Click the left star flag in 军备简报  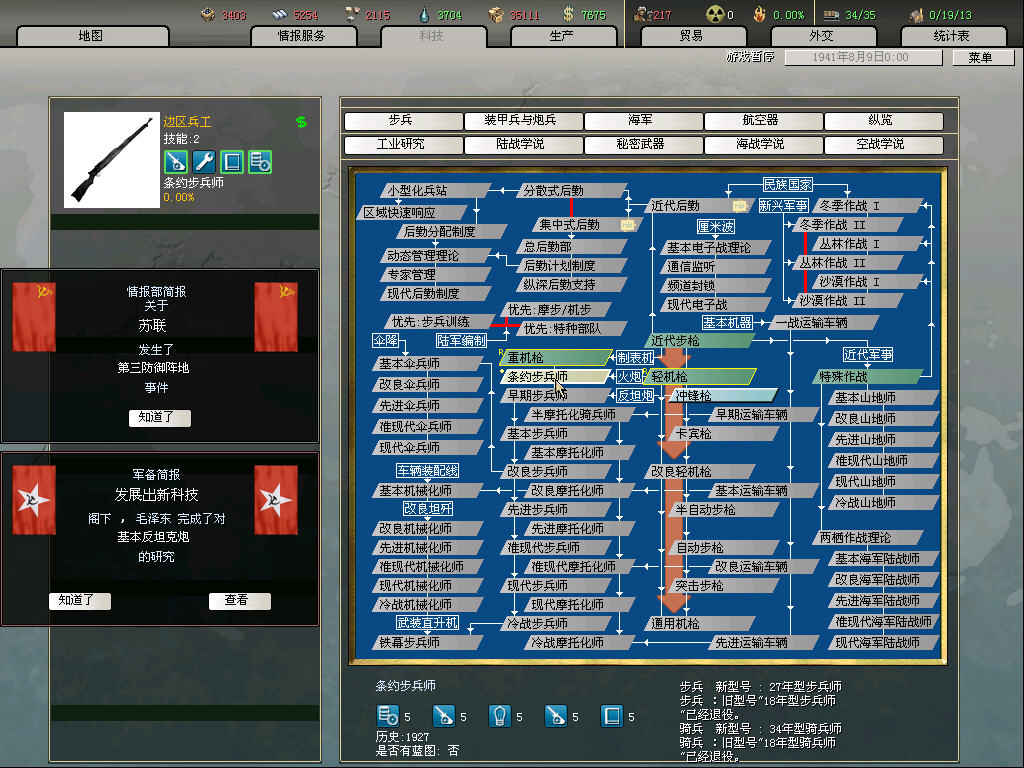pos(34,500)
